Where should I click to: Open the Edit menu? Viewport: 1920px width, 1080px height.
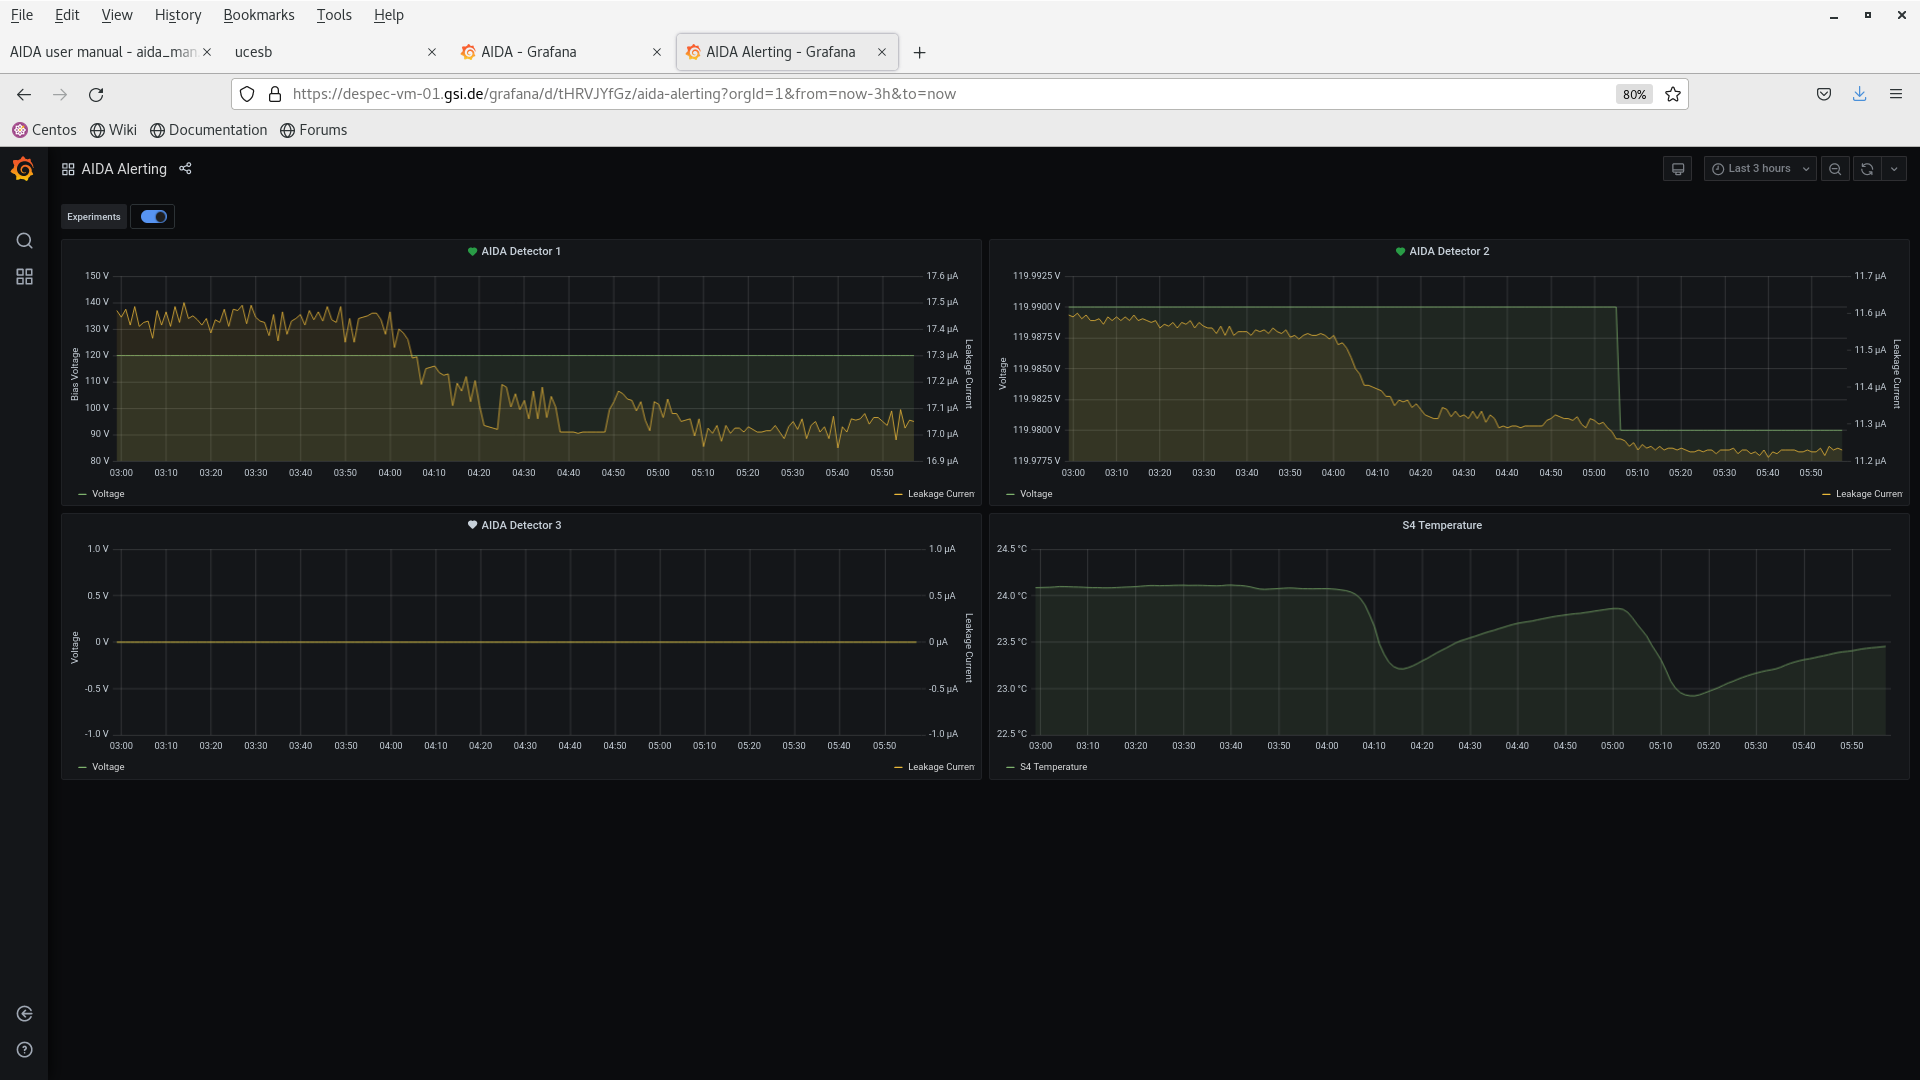coord(67,15)
